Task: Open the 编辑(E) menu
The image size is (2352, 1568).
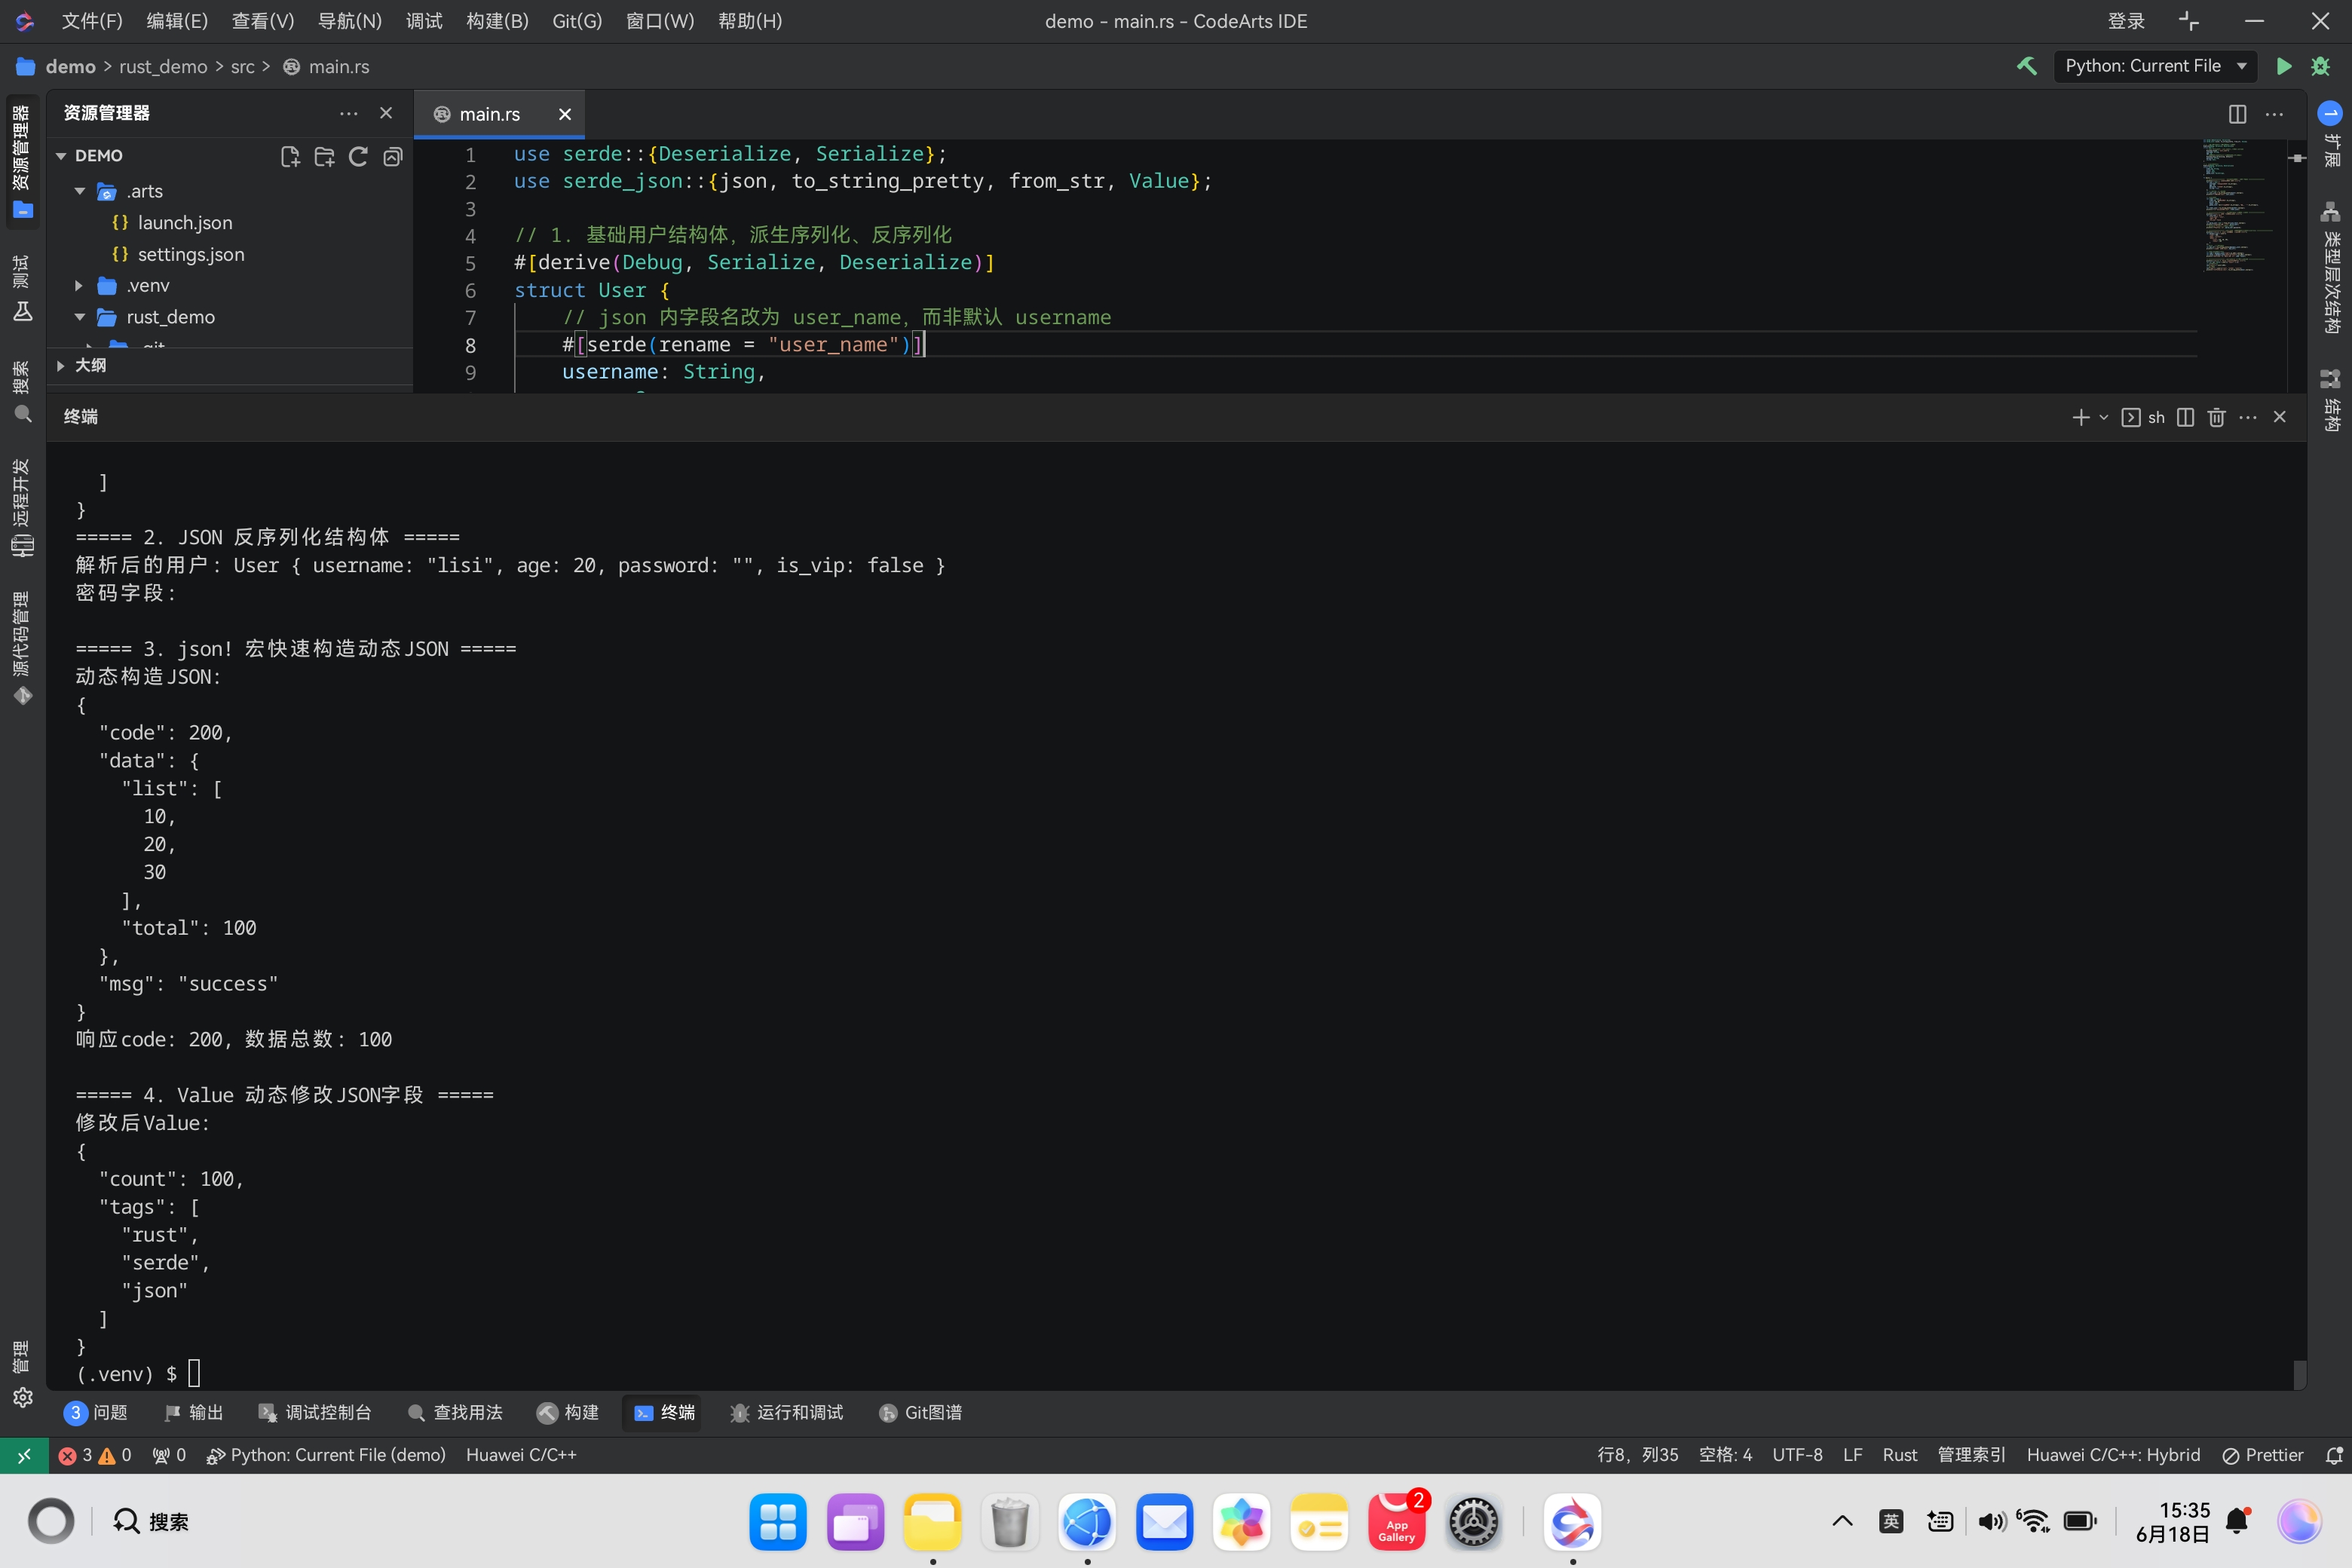Action: point(177,21)
